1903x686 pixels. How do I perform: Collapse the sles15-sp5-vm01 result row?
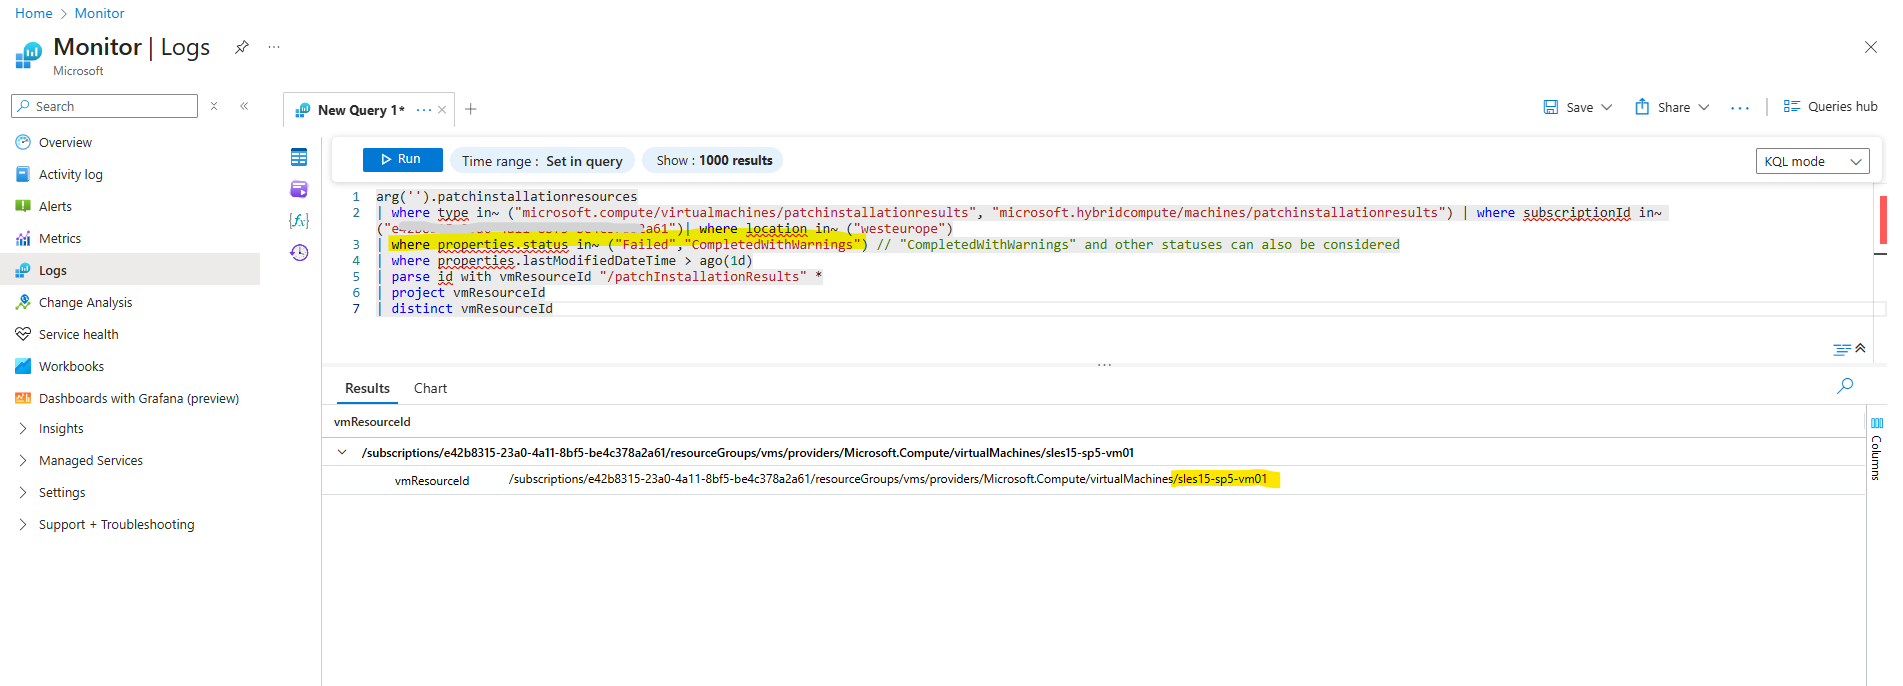[x=342, y=453]
